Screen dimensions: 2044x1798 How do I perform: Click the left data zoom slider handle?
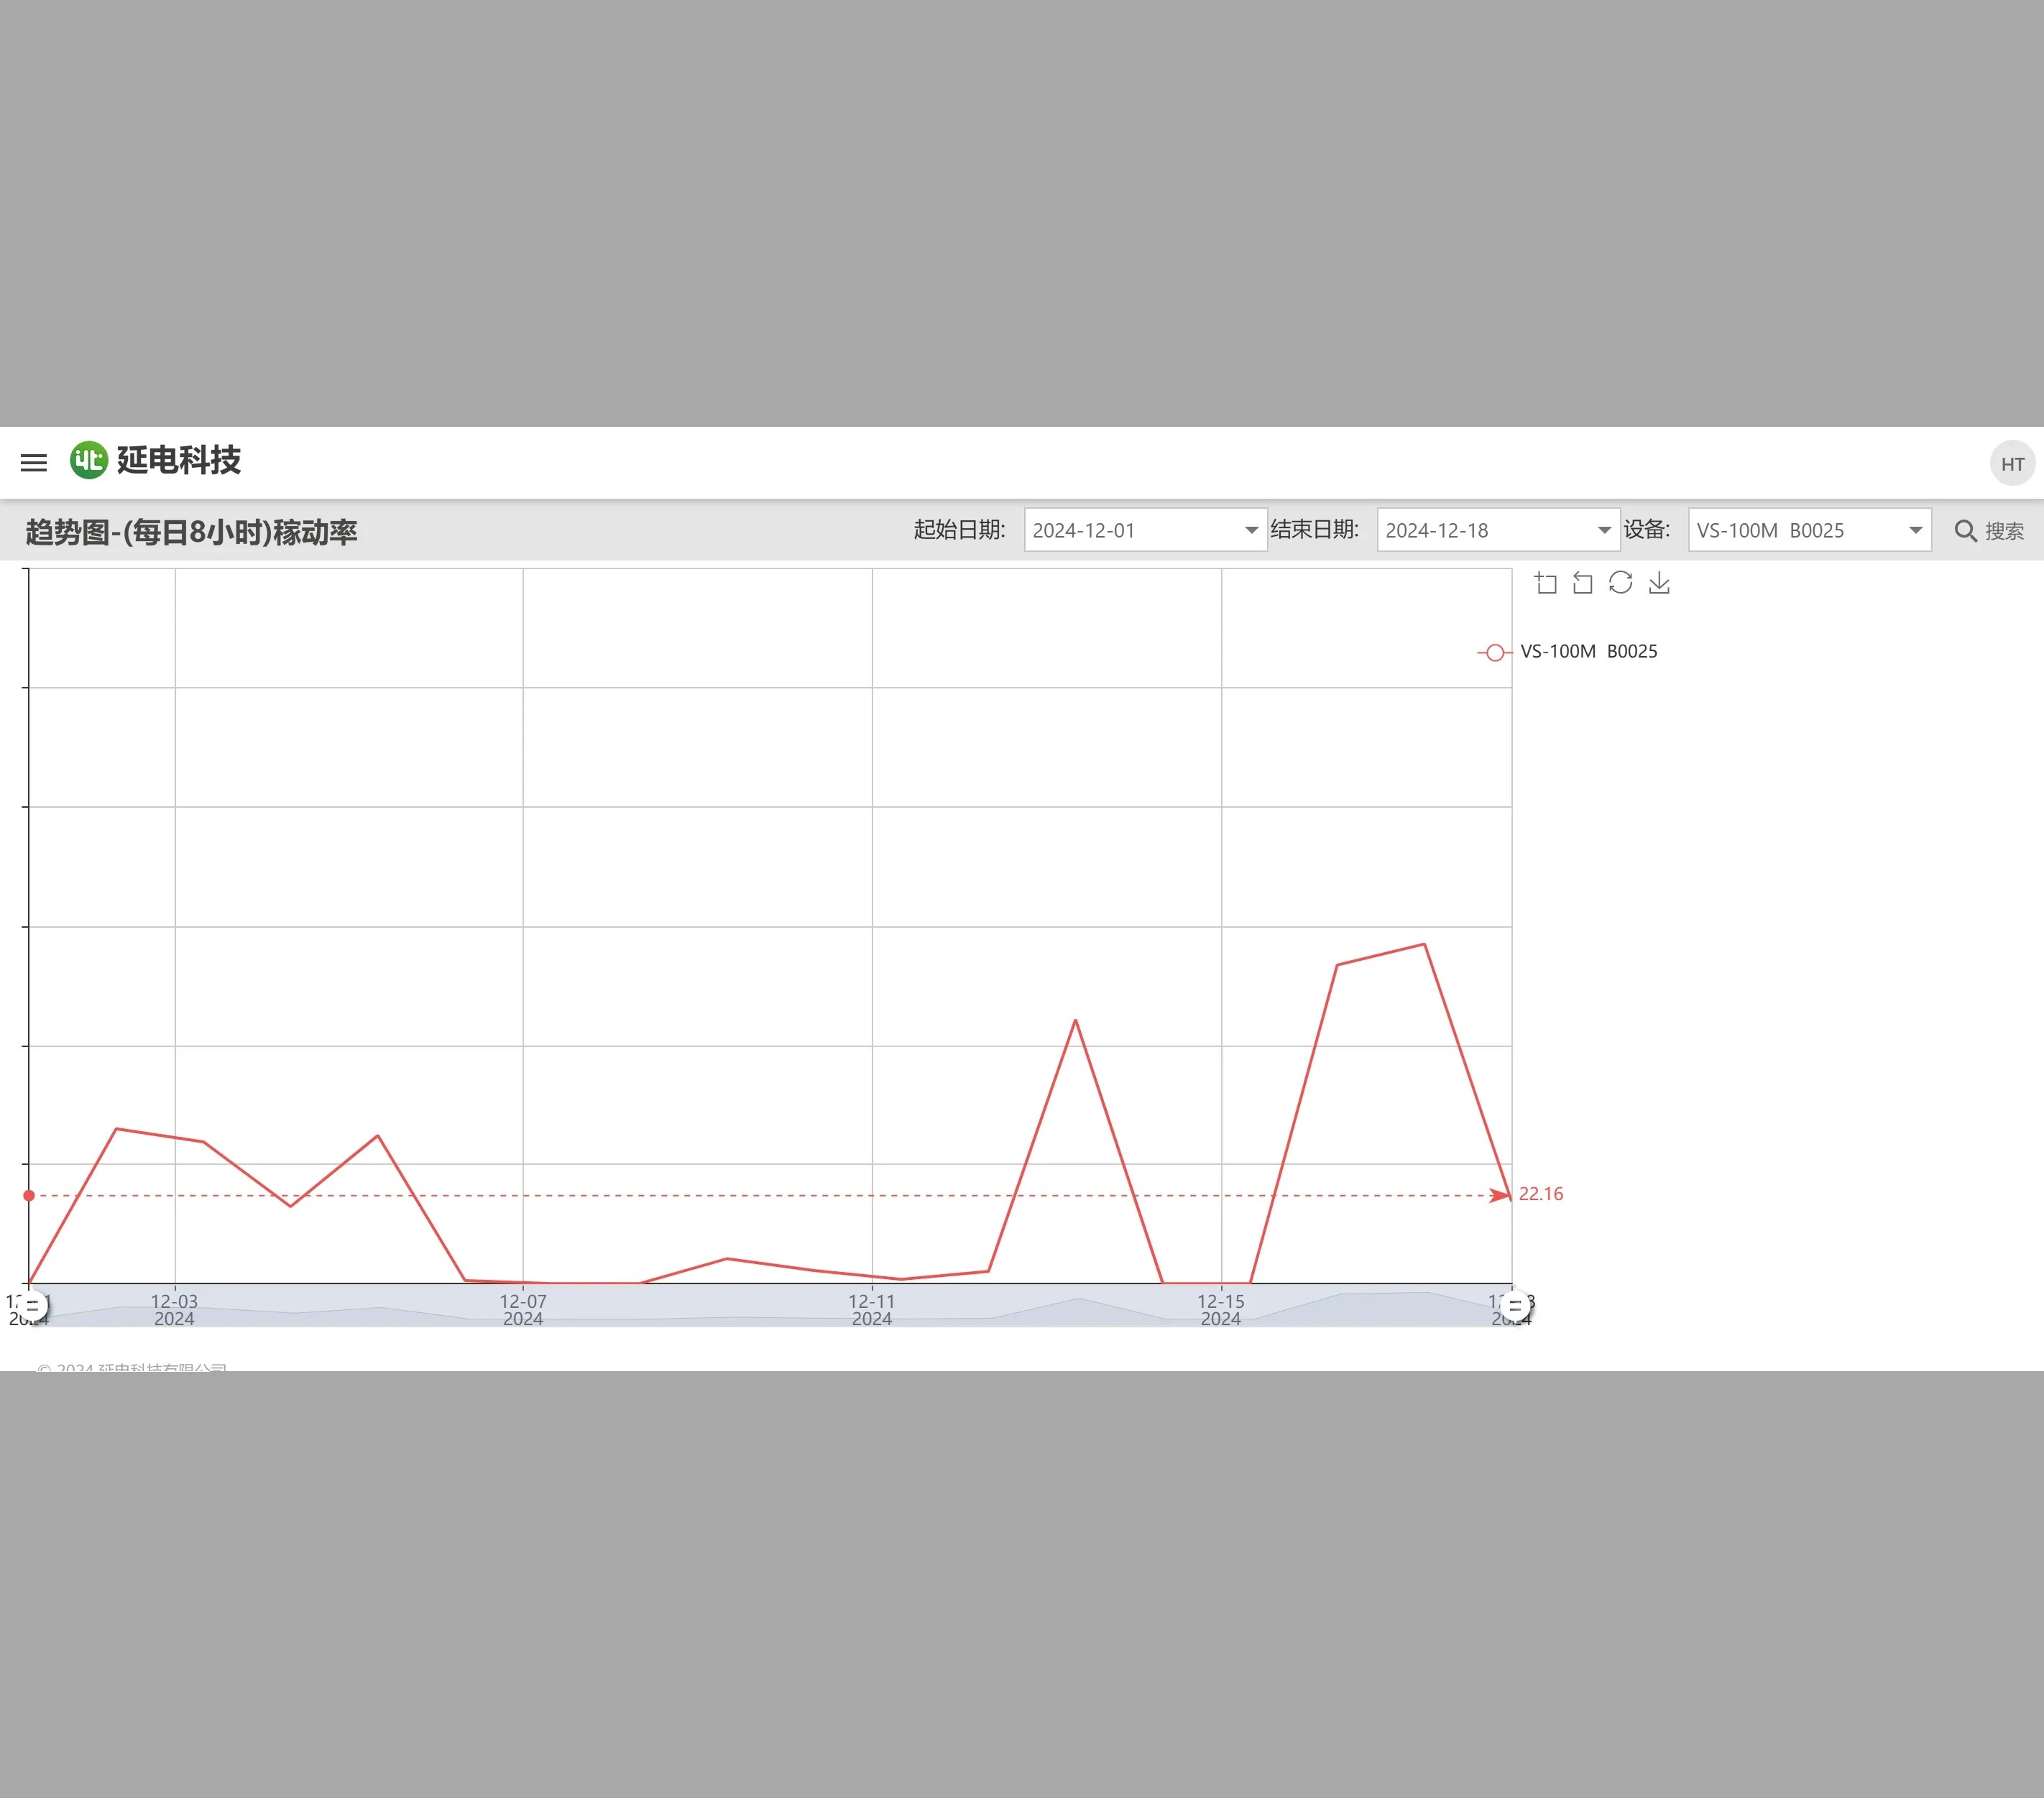pos(32,1306)
